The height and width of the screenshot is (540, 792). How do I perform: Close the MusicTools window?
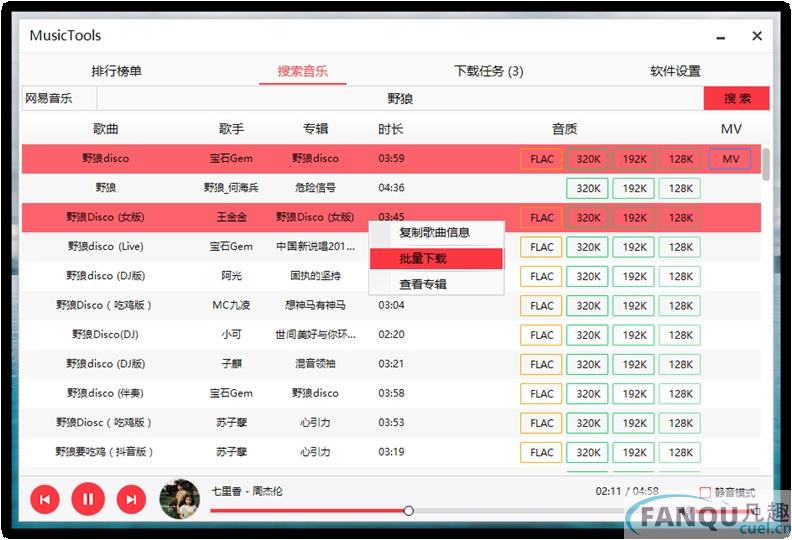(757, 36)
